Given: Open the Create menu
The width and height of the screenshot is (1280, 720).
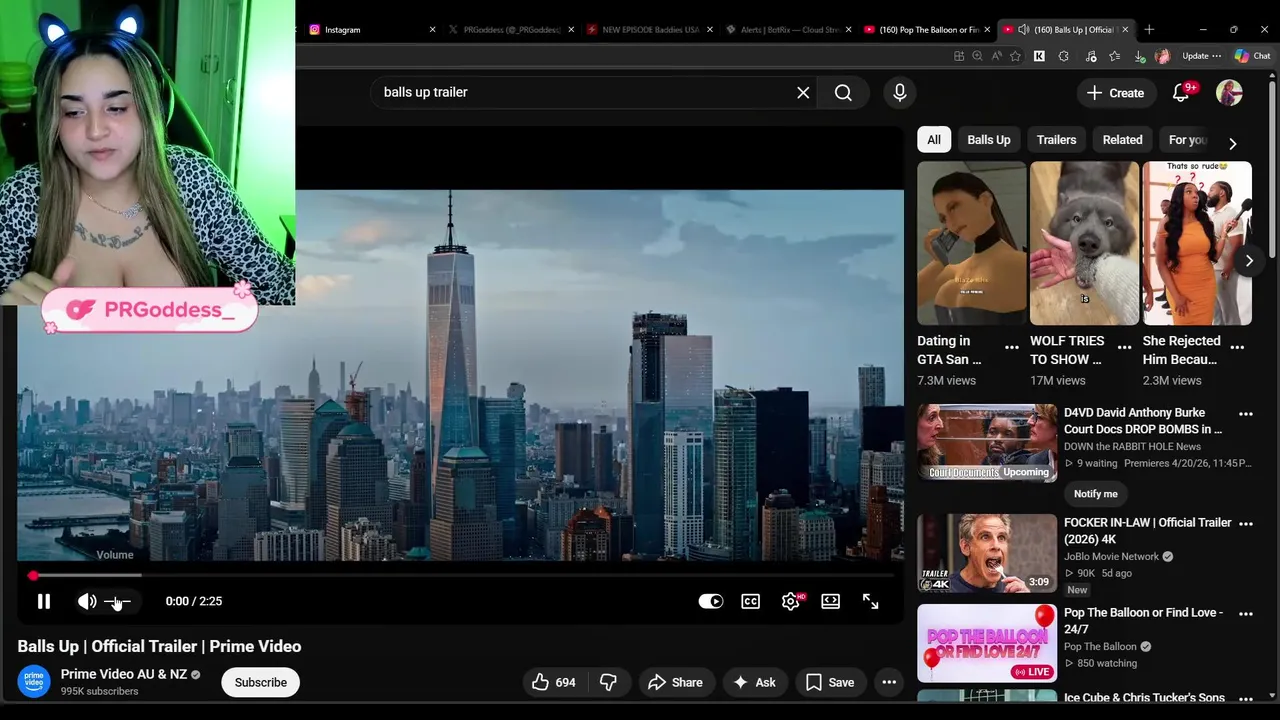Looking at the screenshot, I should coord(1115,93).
